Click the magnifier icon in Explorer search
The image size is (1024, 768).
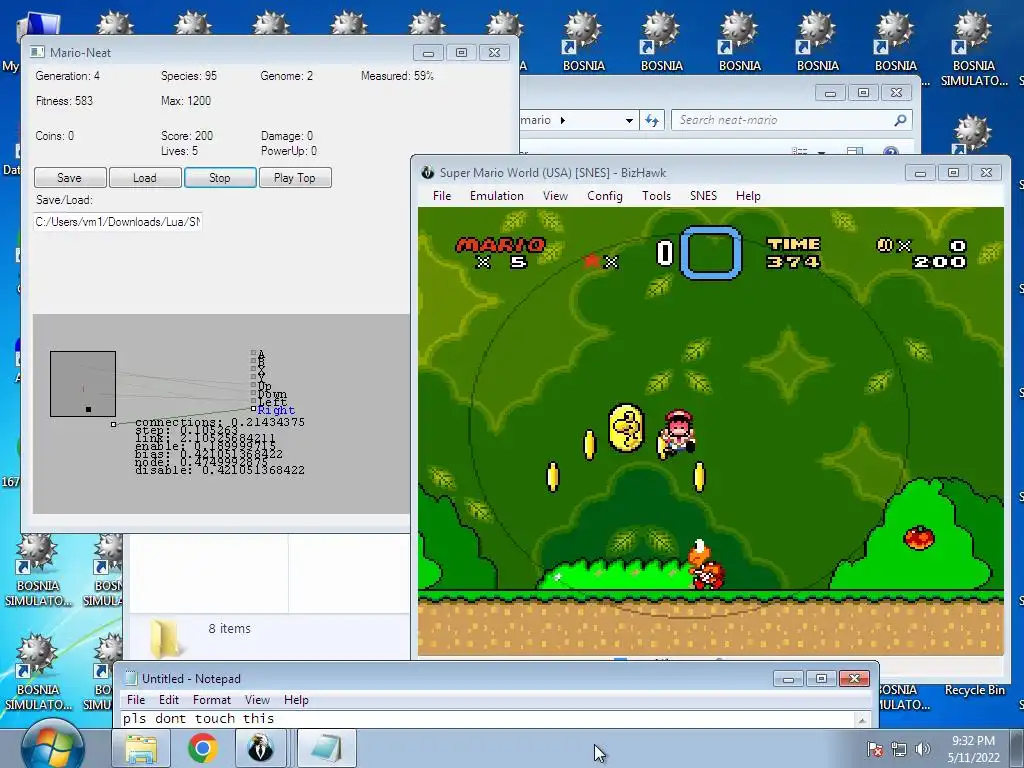[x=901, y=120]
